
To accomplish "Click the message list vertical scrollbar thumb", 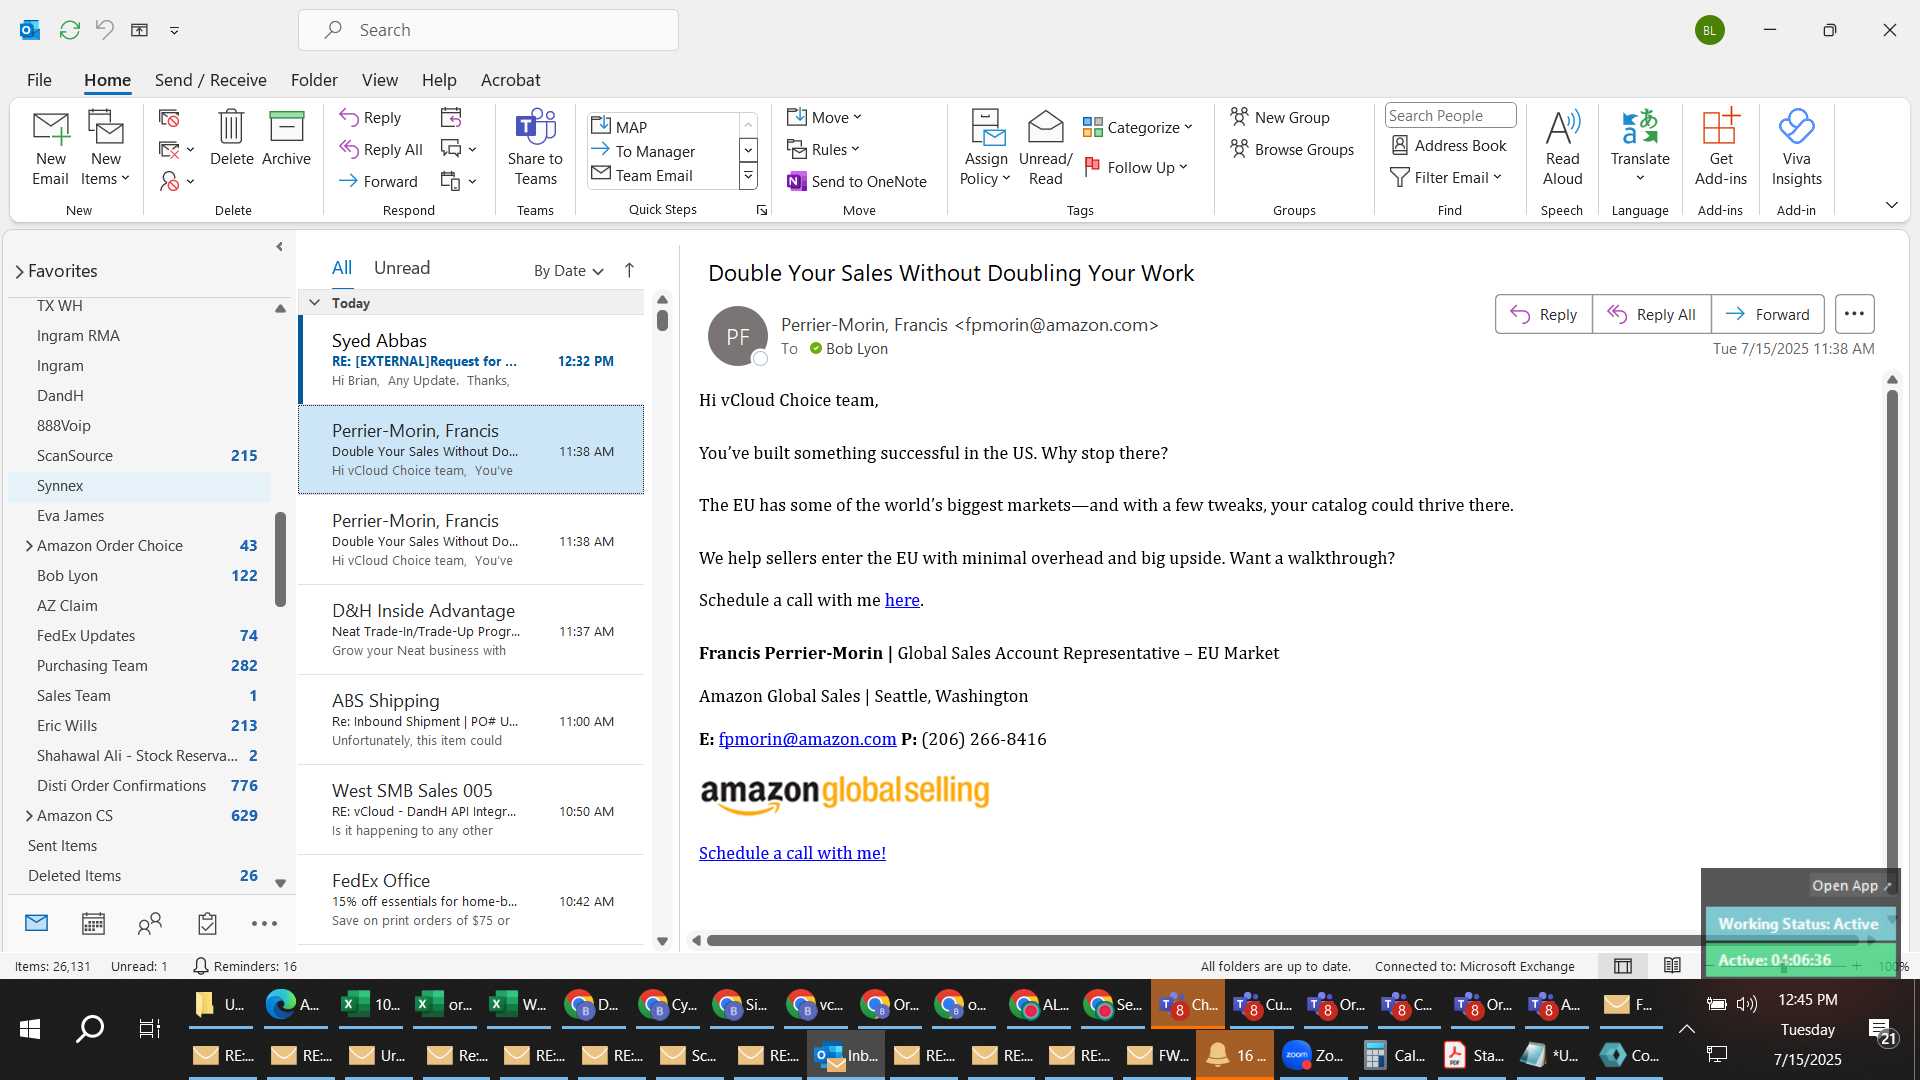I will [662, 321].
